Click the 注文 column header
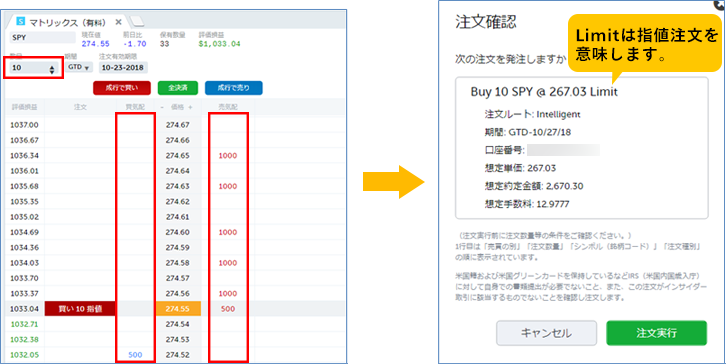This screenshot has height=364, width=726. click(x=80, y=107)
